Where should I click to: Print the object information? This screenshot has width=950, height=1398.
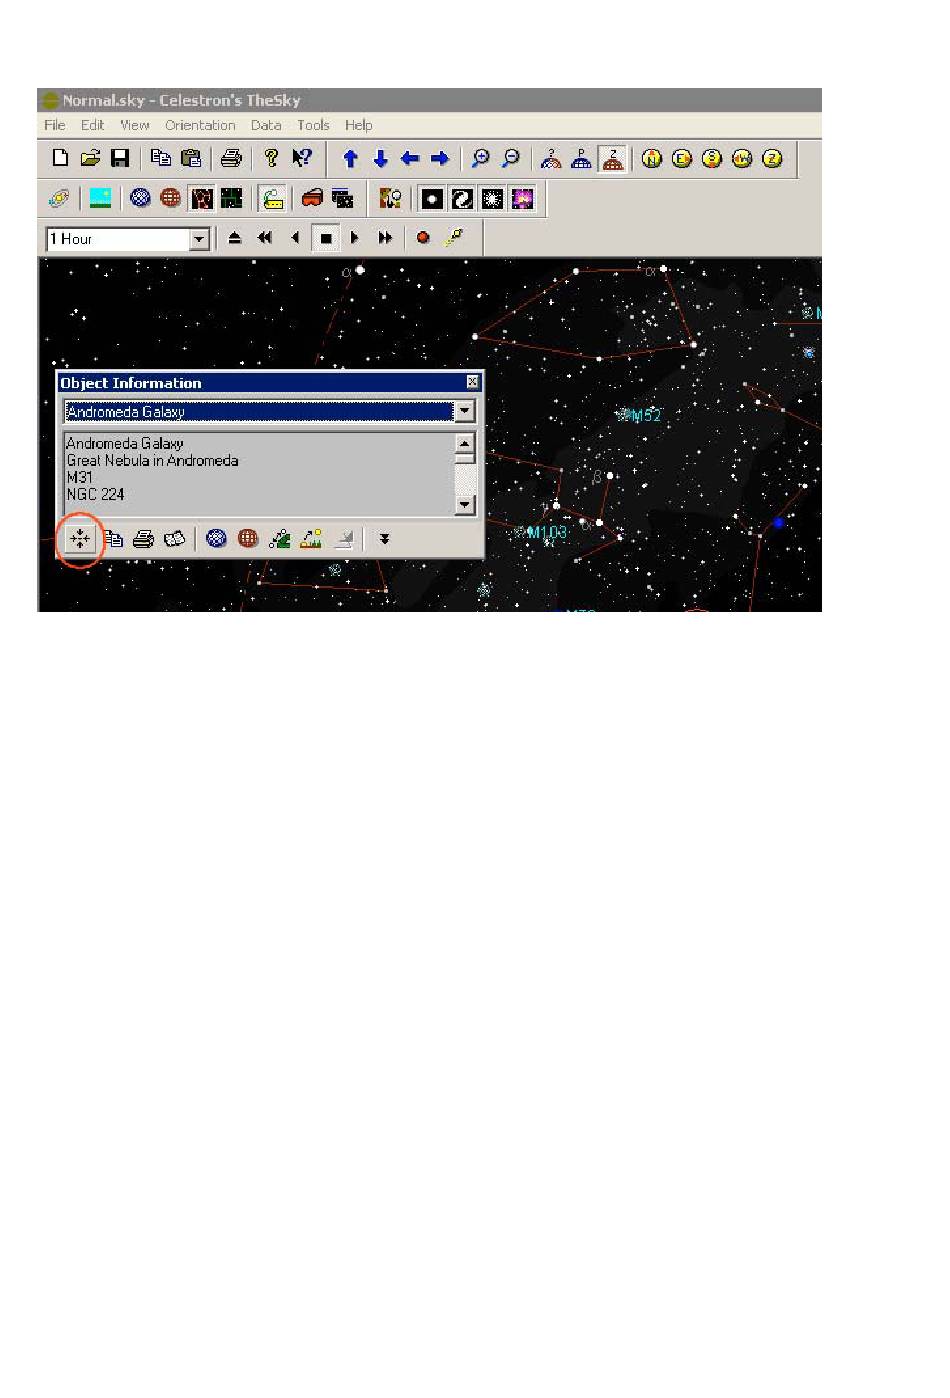click(144, 539)
